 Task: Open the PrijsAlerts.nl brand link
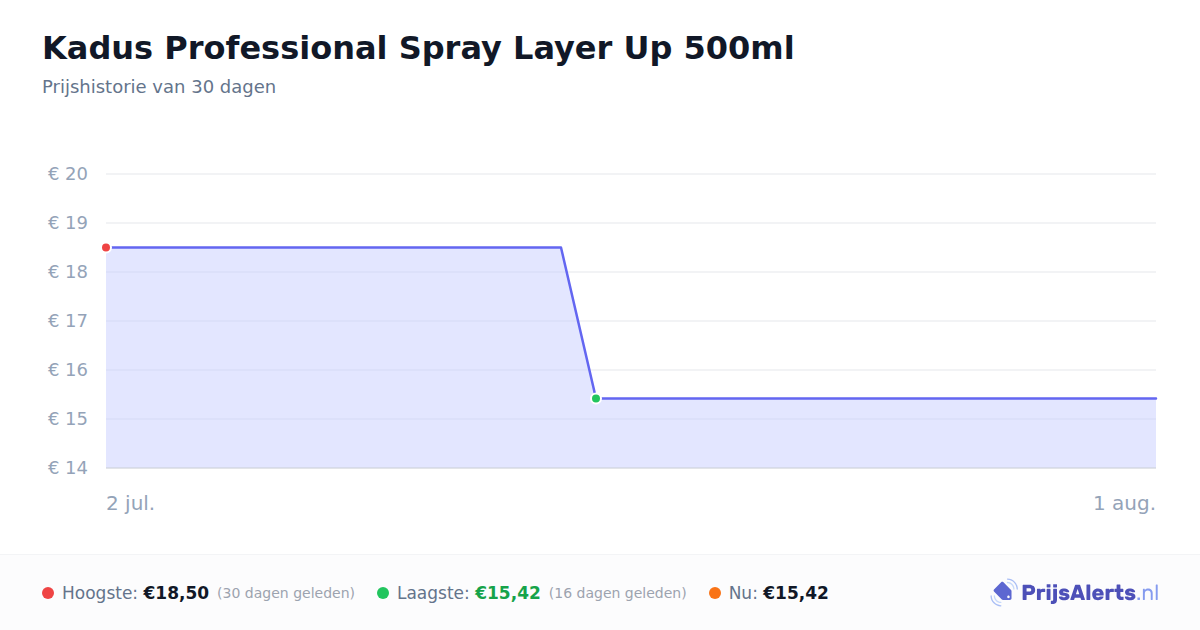click(1075, 593)
